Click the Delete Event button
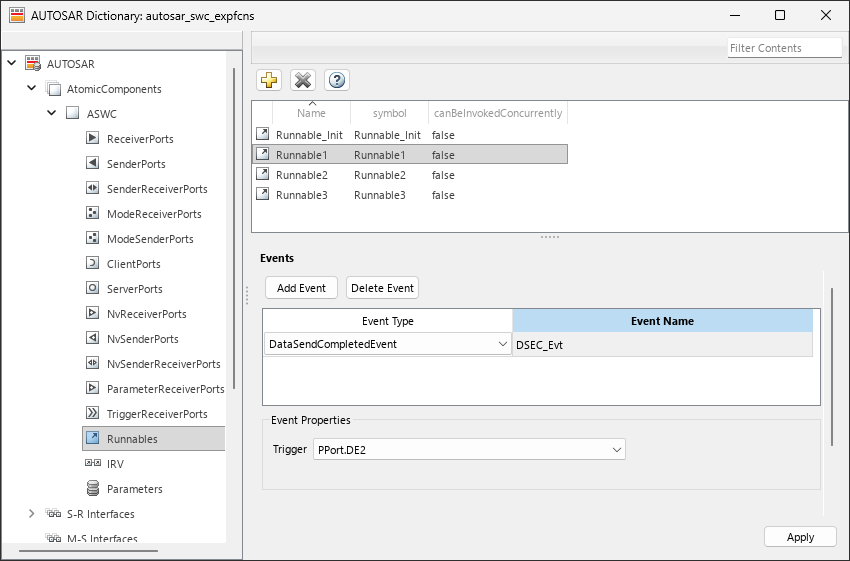 382,288
